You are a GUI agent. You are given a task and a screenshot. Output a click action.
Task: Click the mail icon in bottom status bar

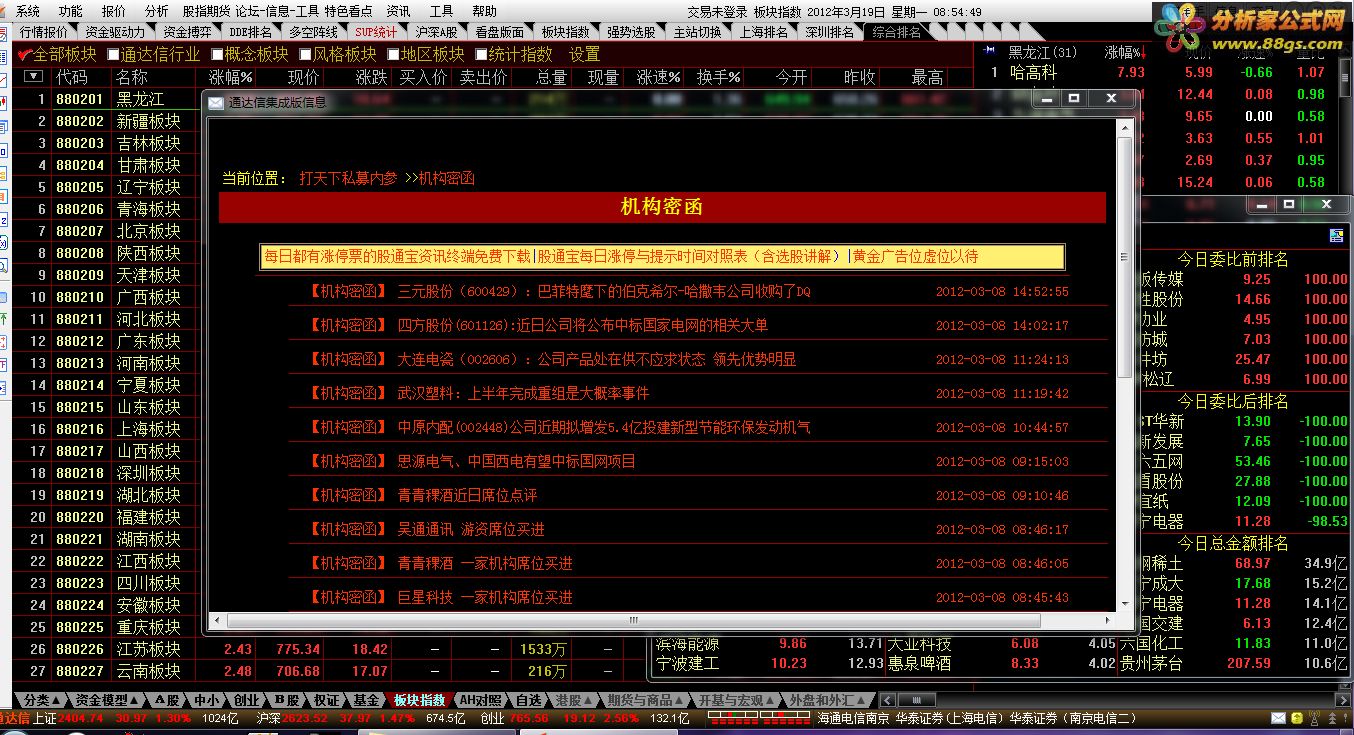tap(1278, 718)
